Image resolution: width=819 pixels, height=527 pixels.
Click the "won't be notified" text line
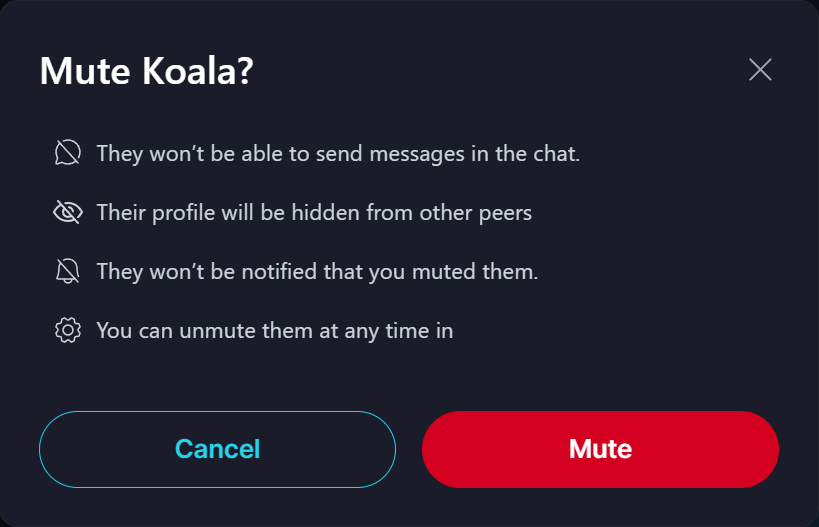[x=317, y=272]
